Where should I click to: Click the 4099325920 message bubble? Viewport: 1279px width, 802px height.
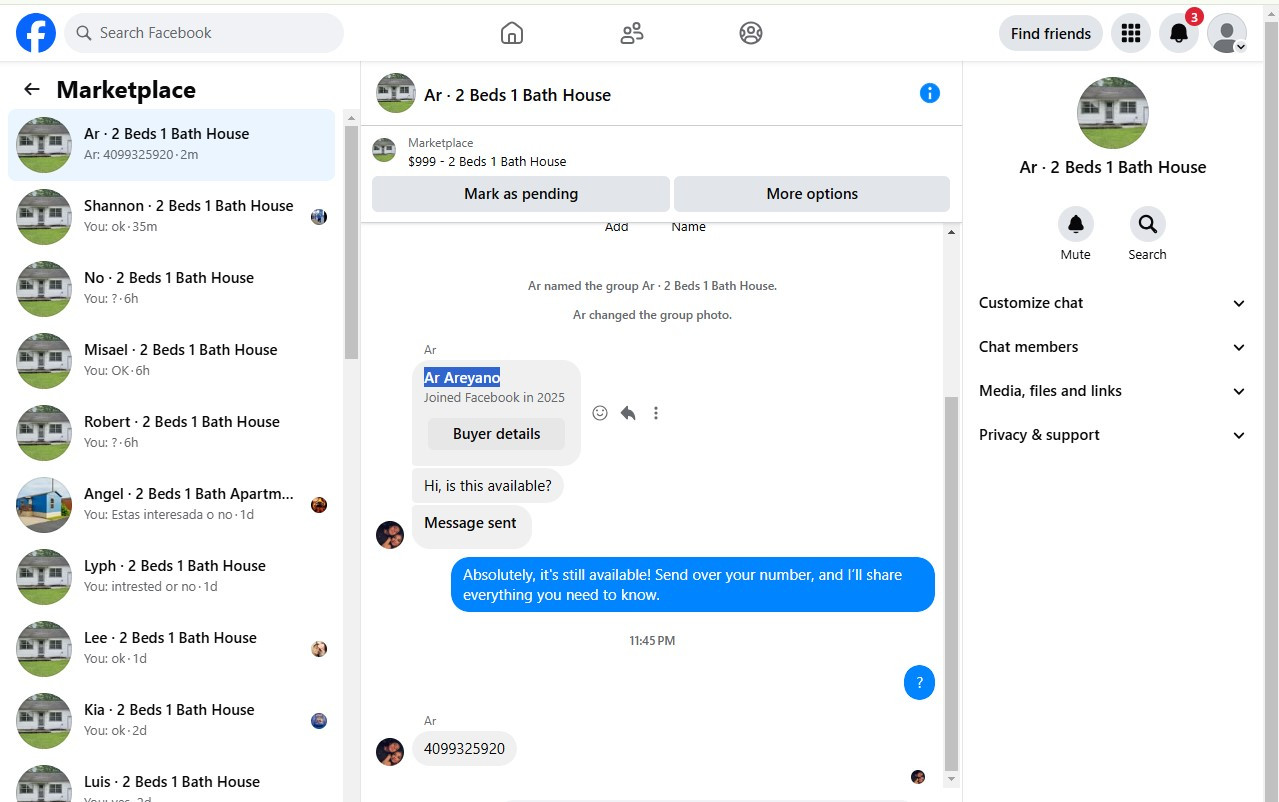coord(464,748)
